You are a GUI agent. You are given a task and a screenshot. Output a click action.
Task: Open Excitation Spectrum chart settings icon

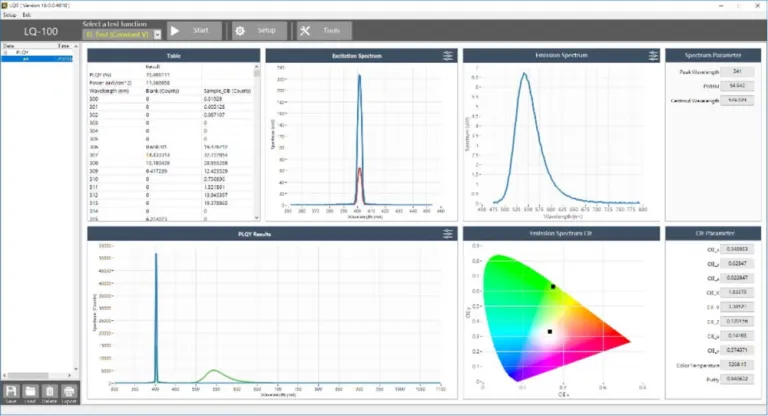pos(448,56)
